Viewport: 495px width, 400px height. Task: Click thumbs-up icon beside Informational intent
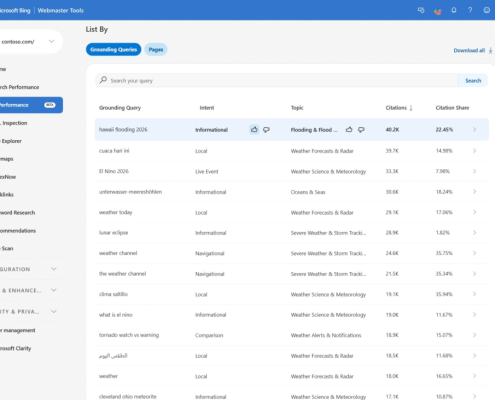coord(254,129)
